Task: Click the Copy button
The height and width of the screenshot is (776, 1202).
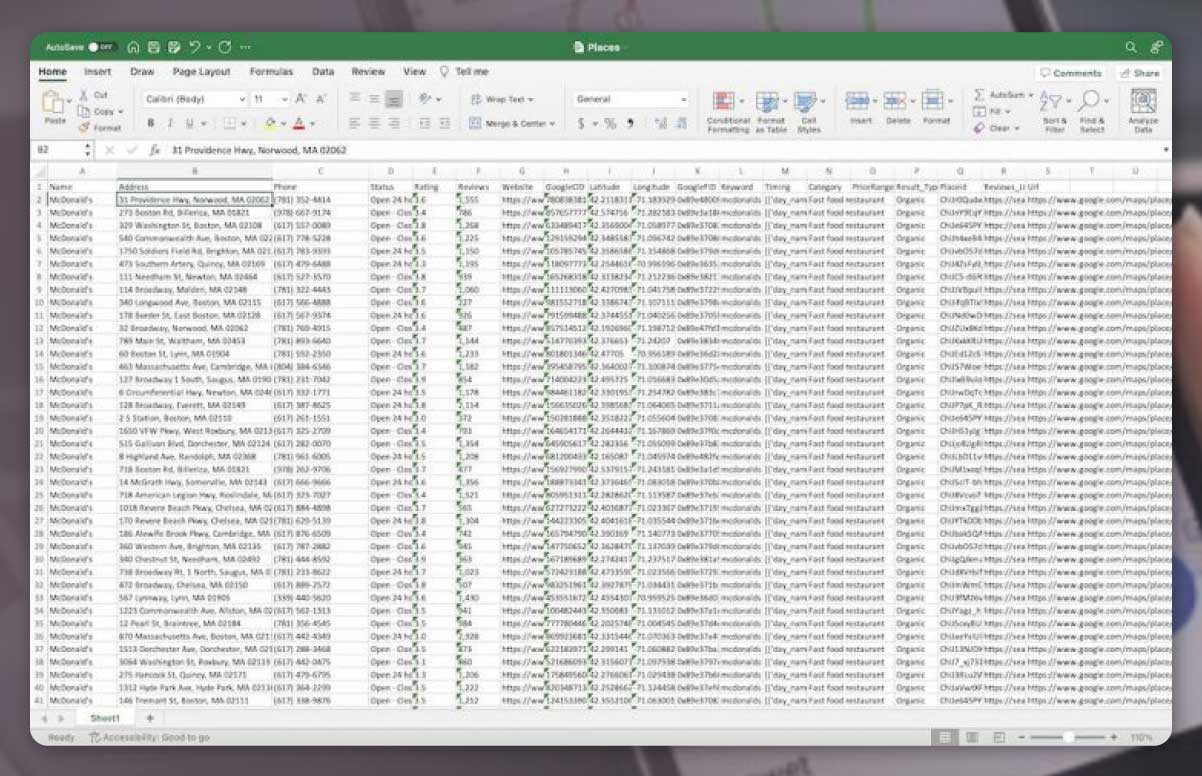Action: click(98, 111)
